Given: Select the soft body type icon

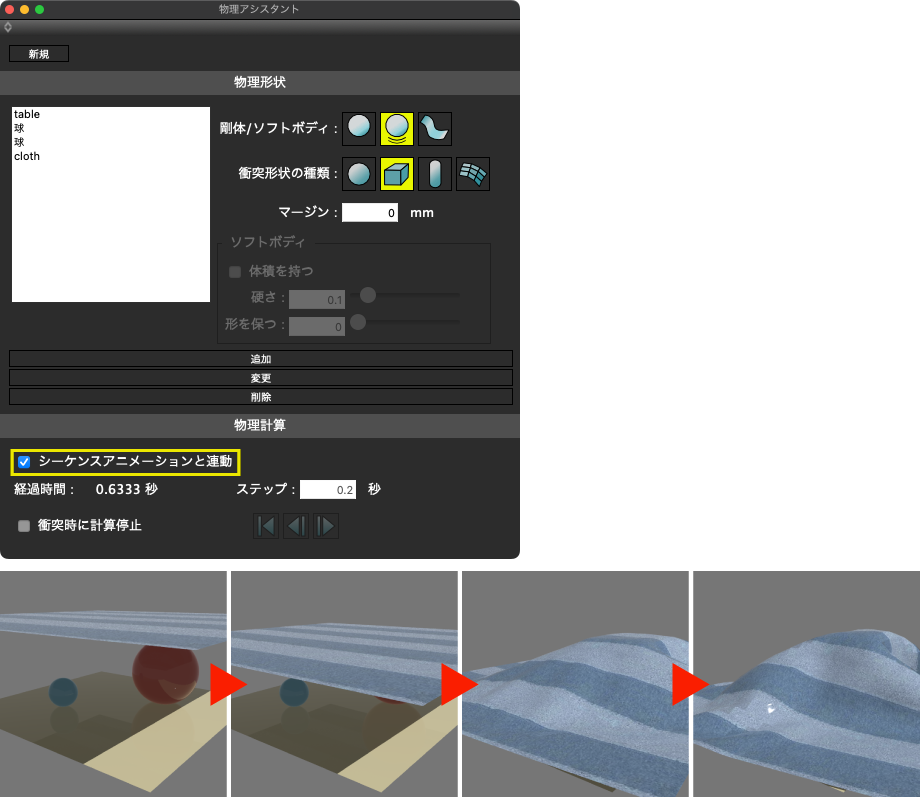Looking at the screenshot, I should click(397, 128).
